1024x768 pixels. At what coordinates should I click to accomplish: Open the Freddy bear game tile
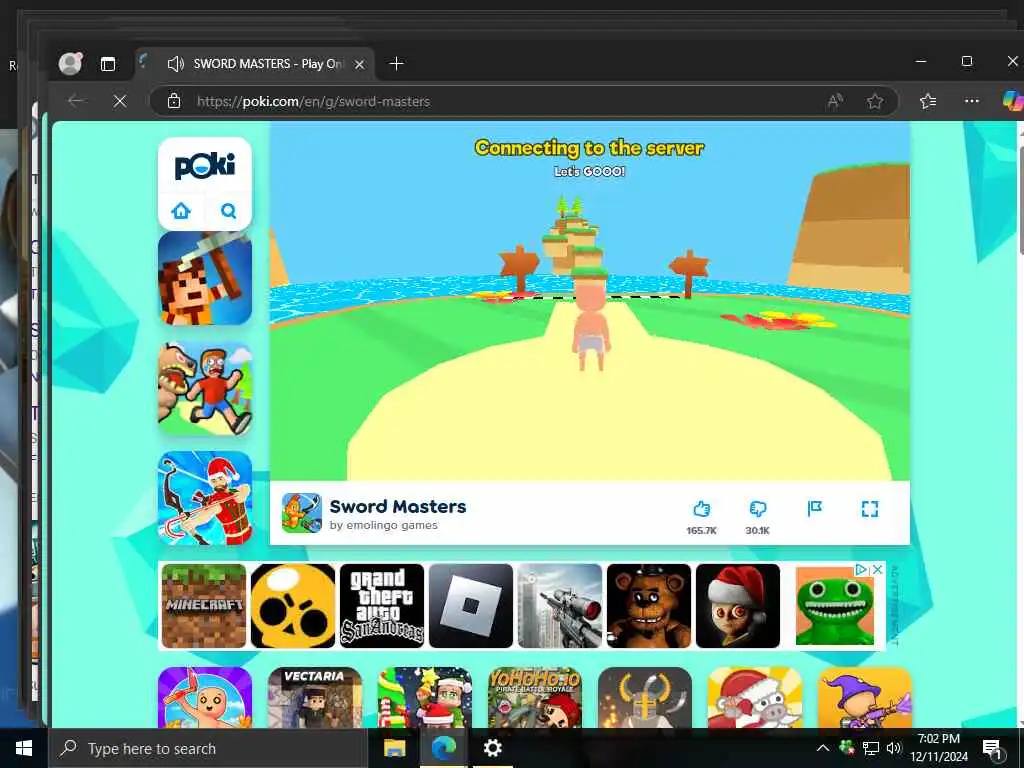[x=648, y=606]
